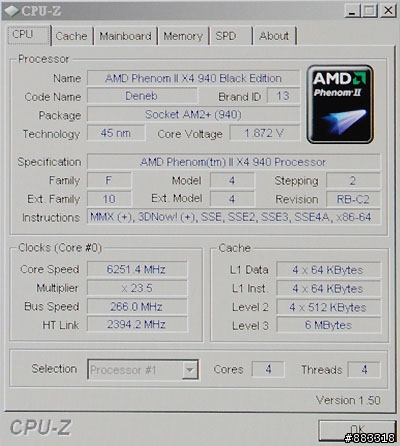Click the Revision value RB-C2
The height and width of the screenshot is (446, 400).
(x=353, y=199)
